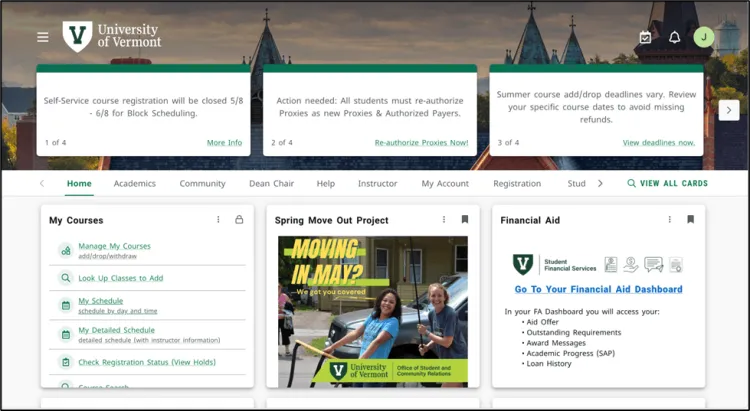Click the Check Registration Status clipboard icon
The width and height of the screenshot is (750, 411).
(66, 362)
